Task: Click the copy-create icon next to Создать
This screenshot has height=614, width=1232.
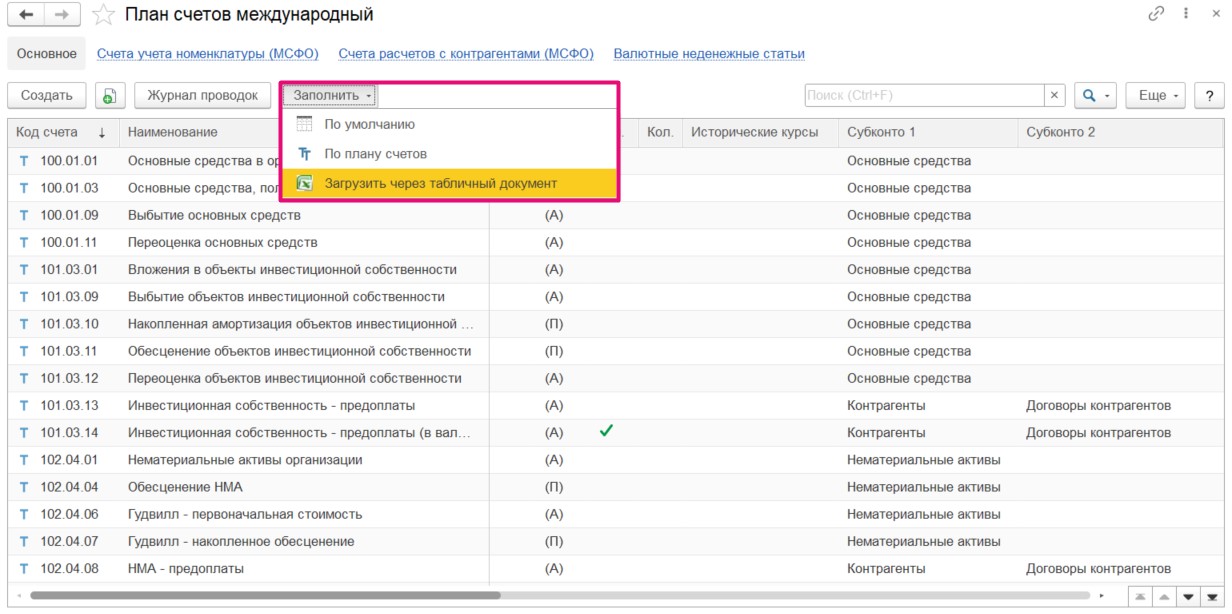Action: click(110, 96)
